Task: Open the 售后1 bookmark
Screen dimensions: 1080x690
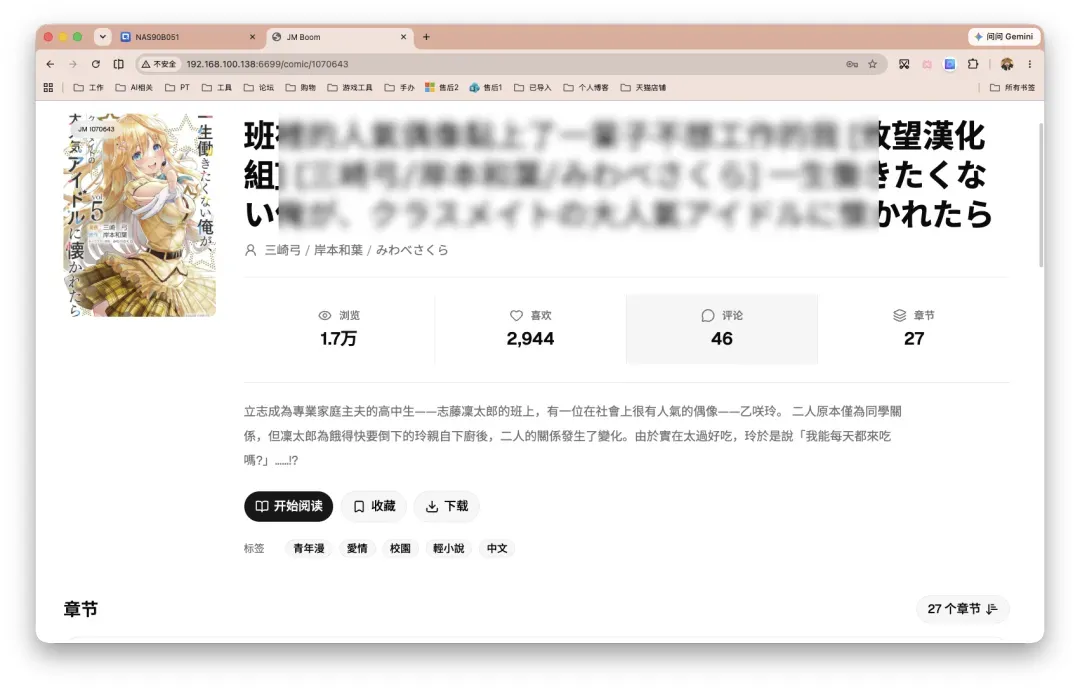Action: 486,87
